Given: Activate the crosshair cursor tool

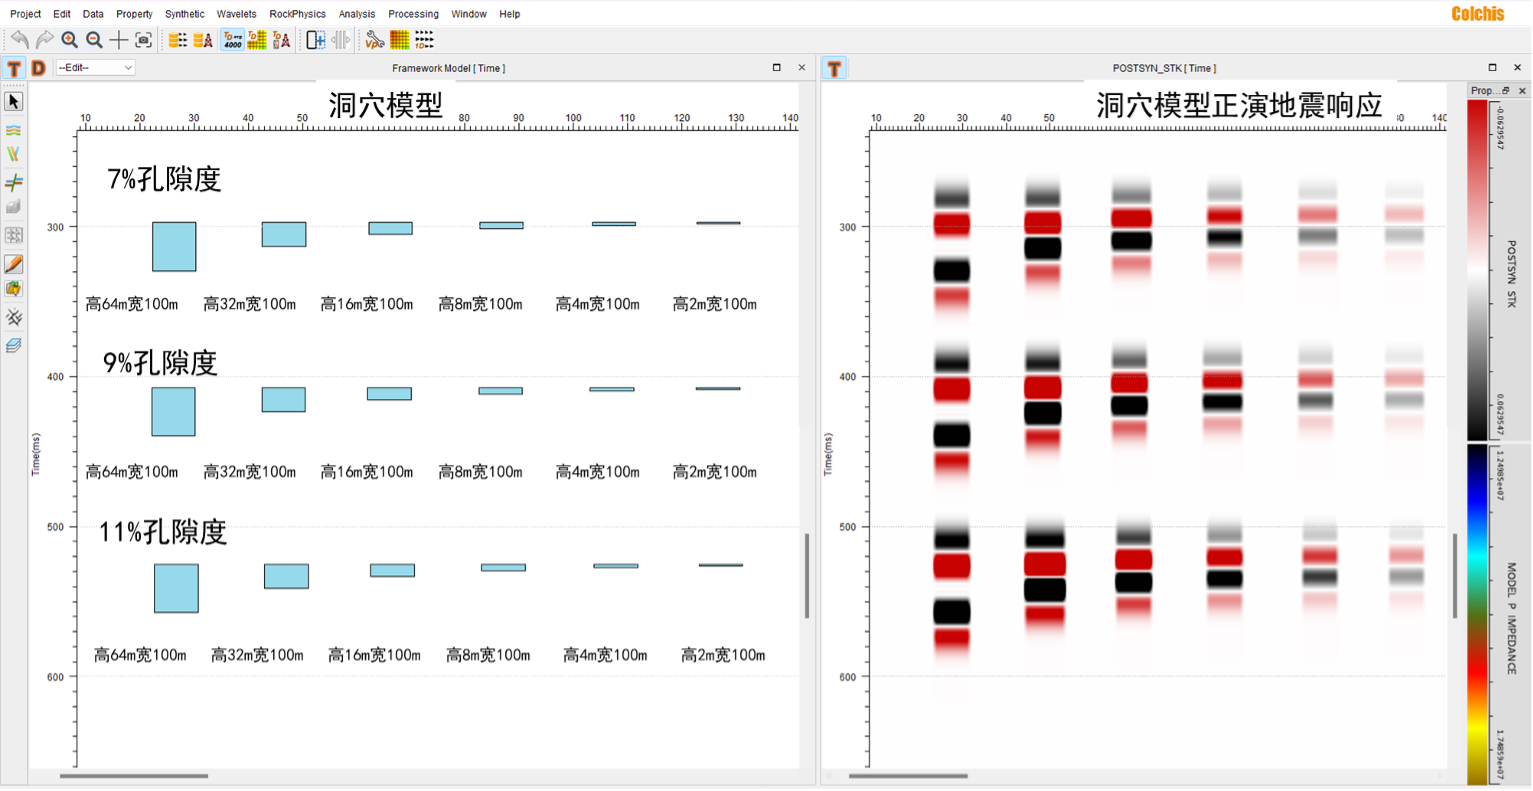Looking at the screenshot, I should pyautogui.click(x=118, y=40).
